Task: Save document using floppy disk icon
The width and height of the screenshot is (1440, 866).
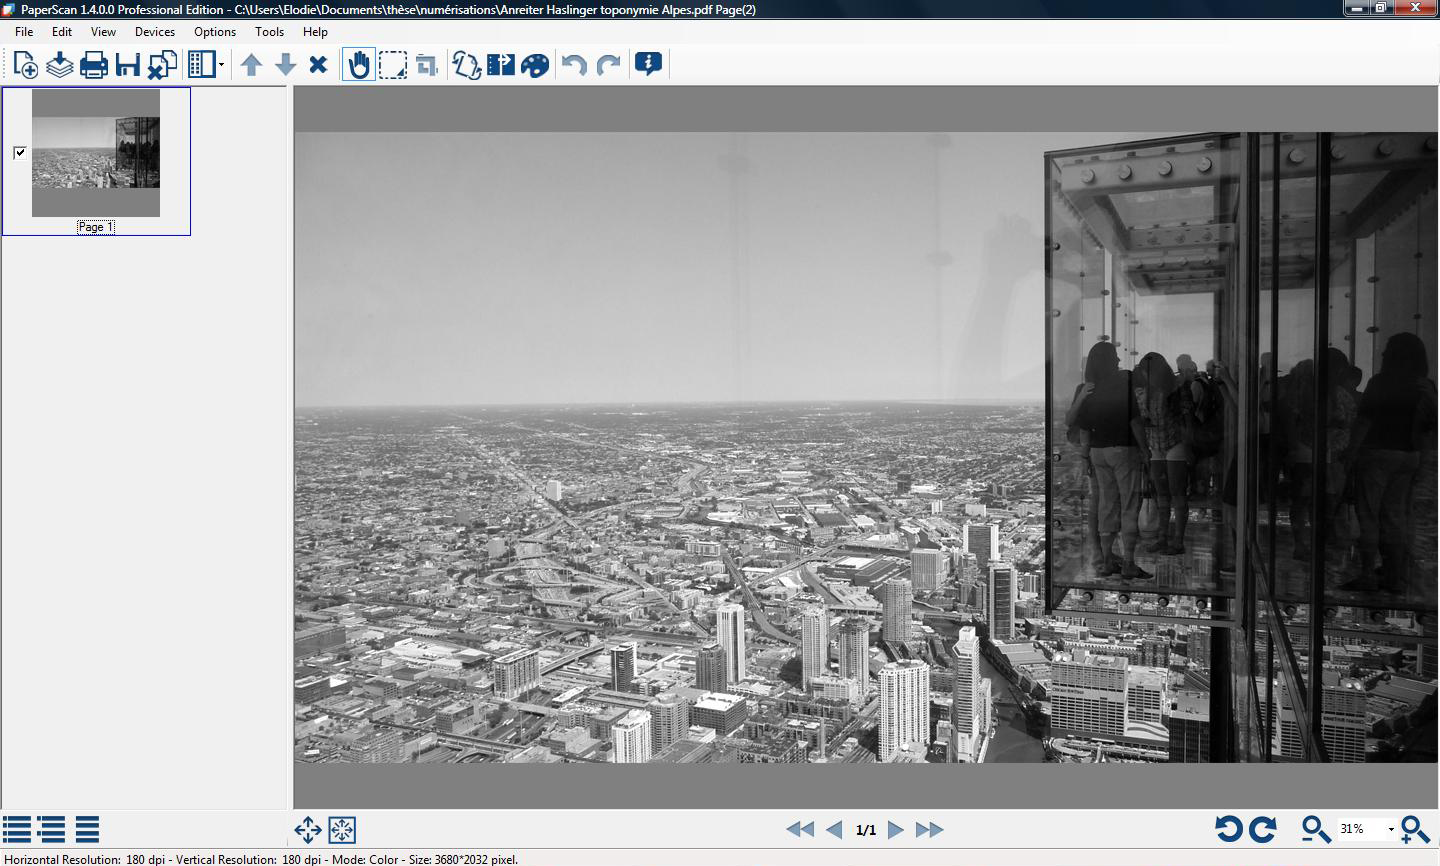Action: click(x=127, y=65)
